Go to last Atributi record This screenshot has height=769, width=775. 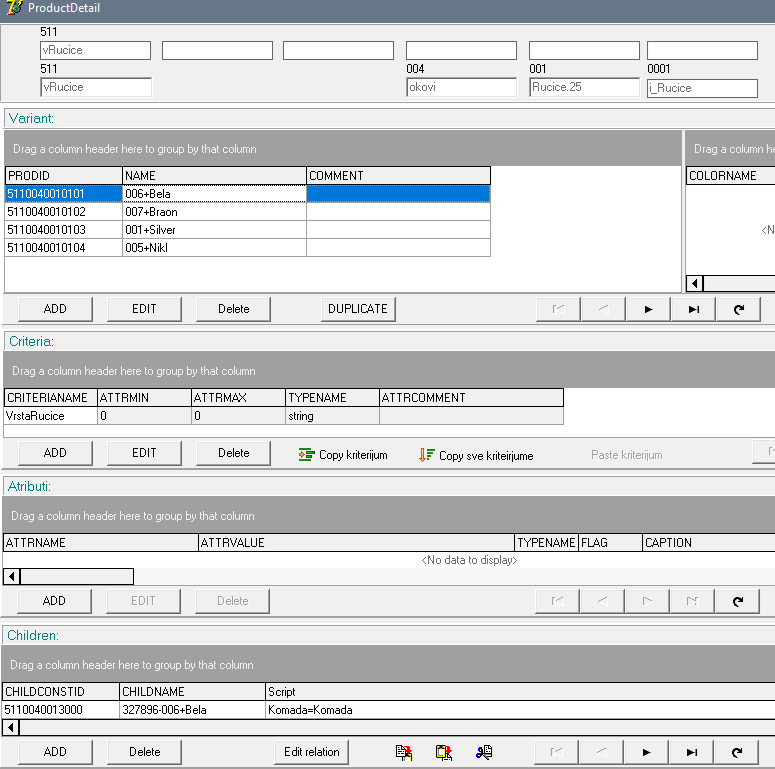[692, 601]
